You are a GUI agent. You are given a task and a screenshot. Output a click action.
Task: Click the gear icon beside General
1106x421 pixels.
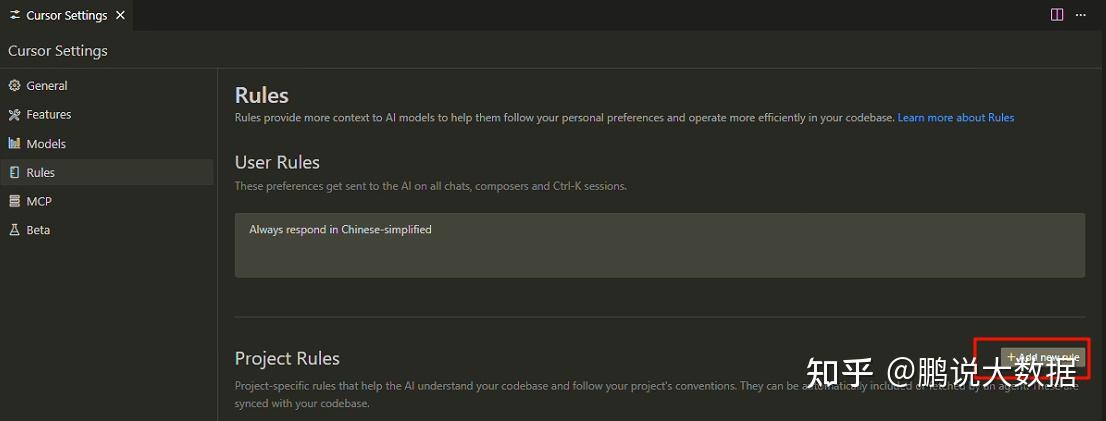(14, 86)
